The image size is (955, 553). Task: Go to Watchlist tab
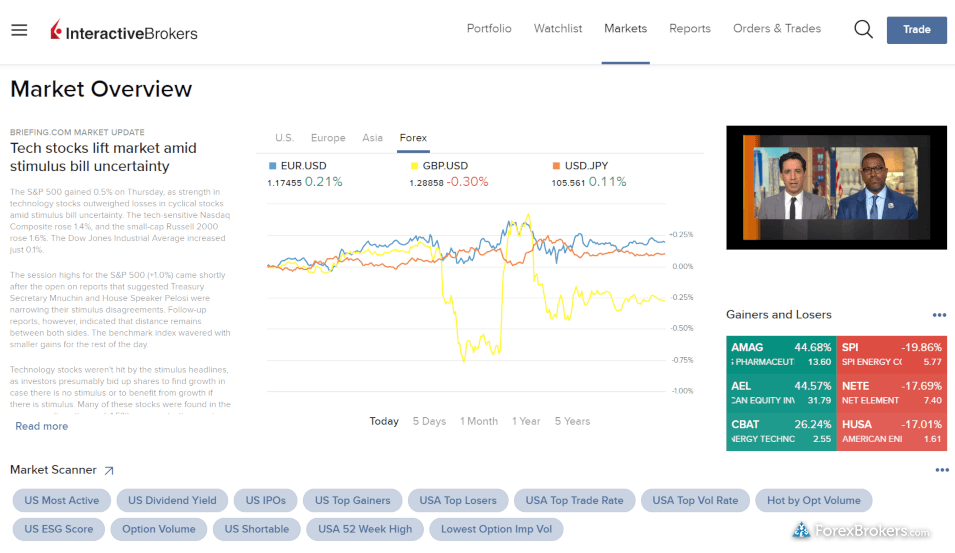(x=558, y=29)
